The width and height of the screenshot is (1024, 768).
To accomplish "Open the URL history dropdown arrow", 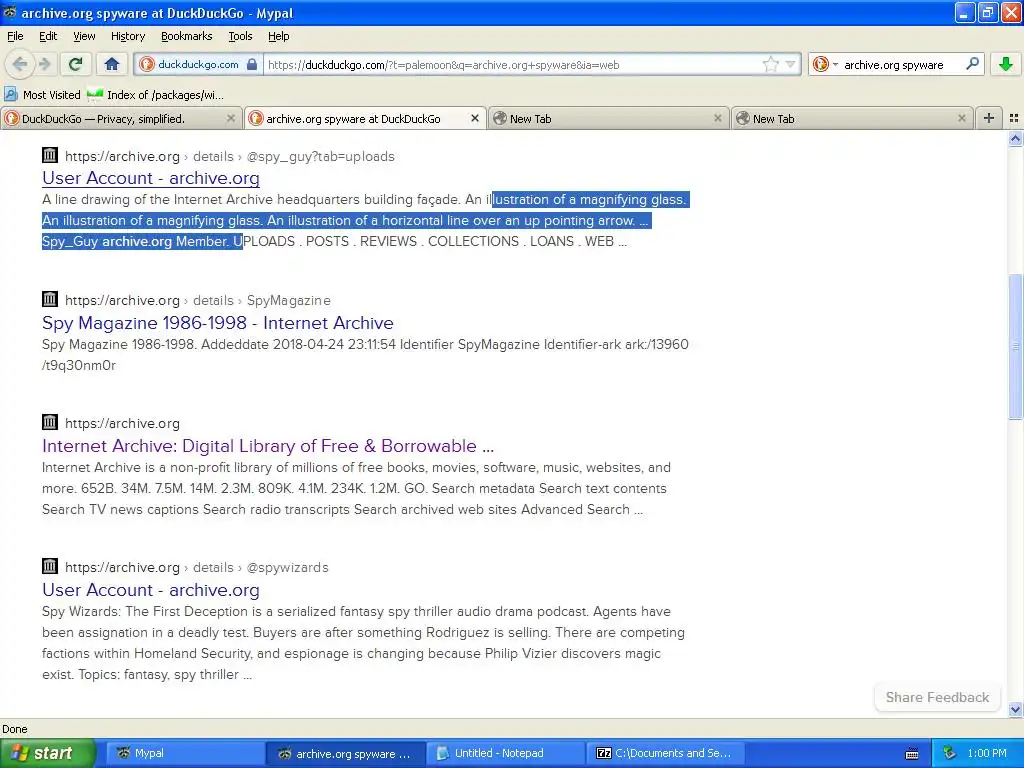I will (x=790, y=64).
